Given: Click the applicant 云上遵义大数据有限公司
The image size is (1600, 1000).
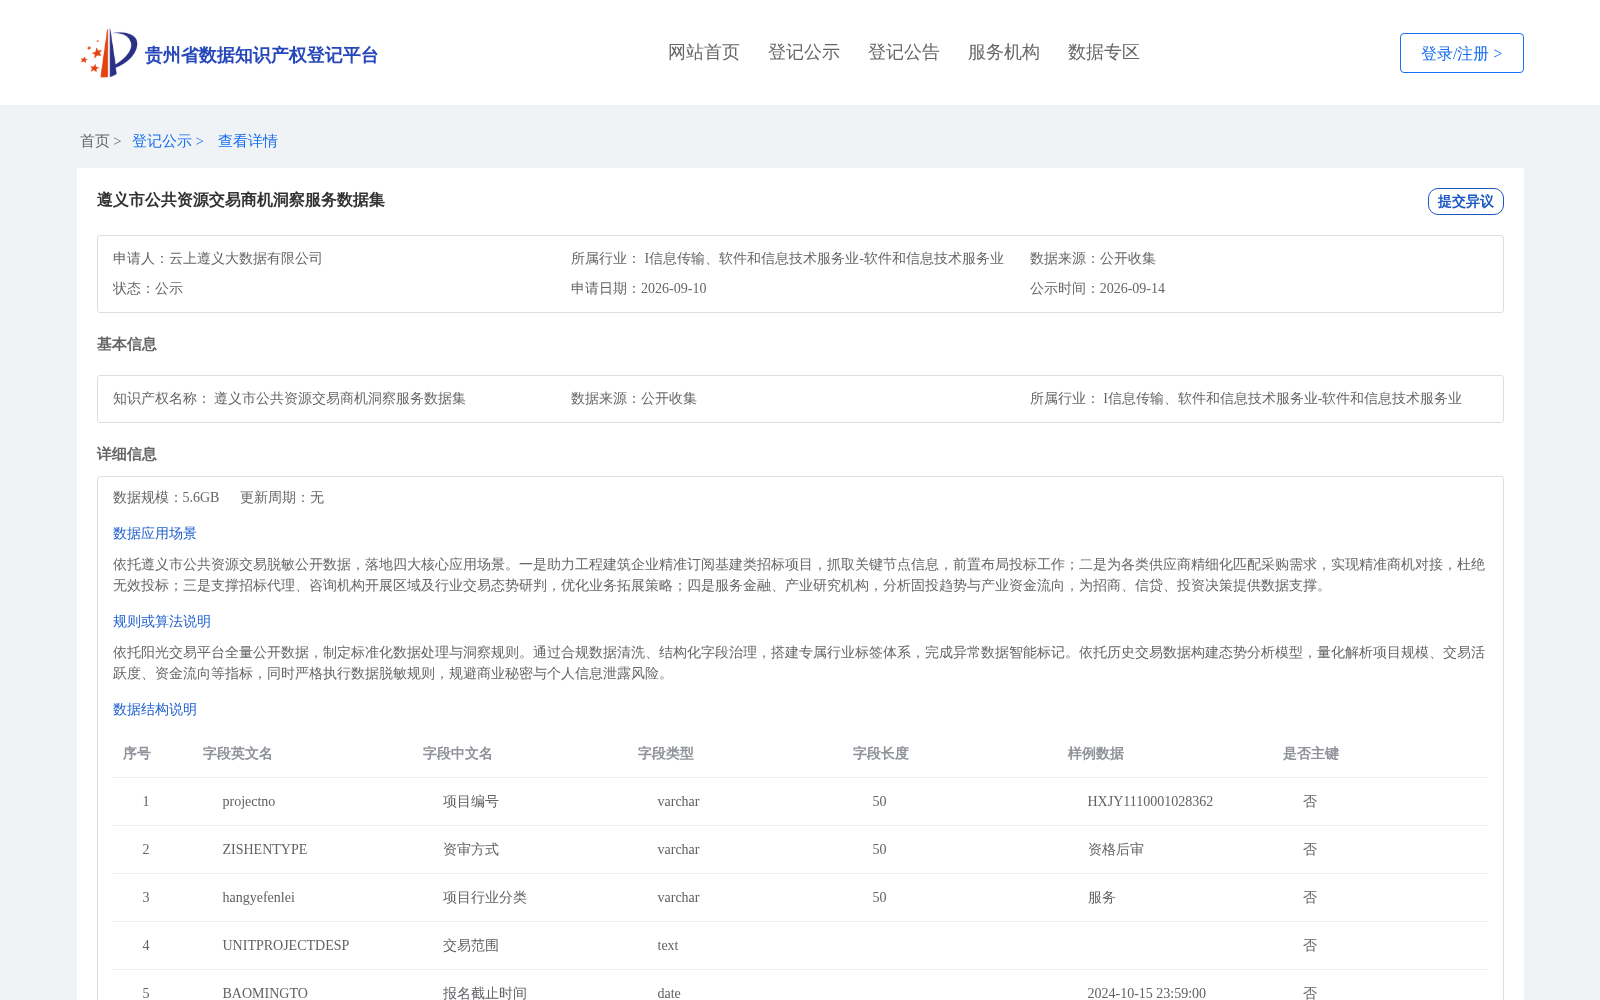Looking at the screenshot, I should (x=246, y=259).
